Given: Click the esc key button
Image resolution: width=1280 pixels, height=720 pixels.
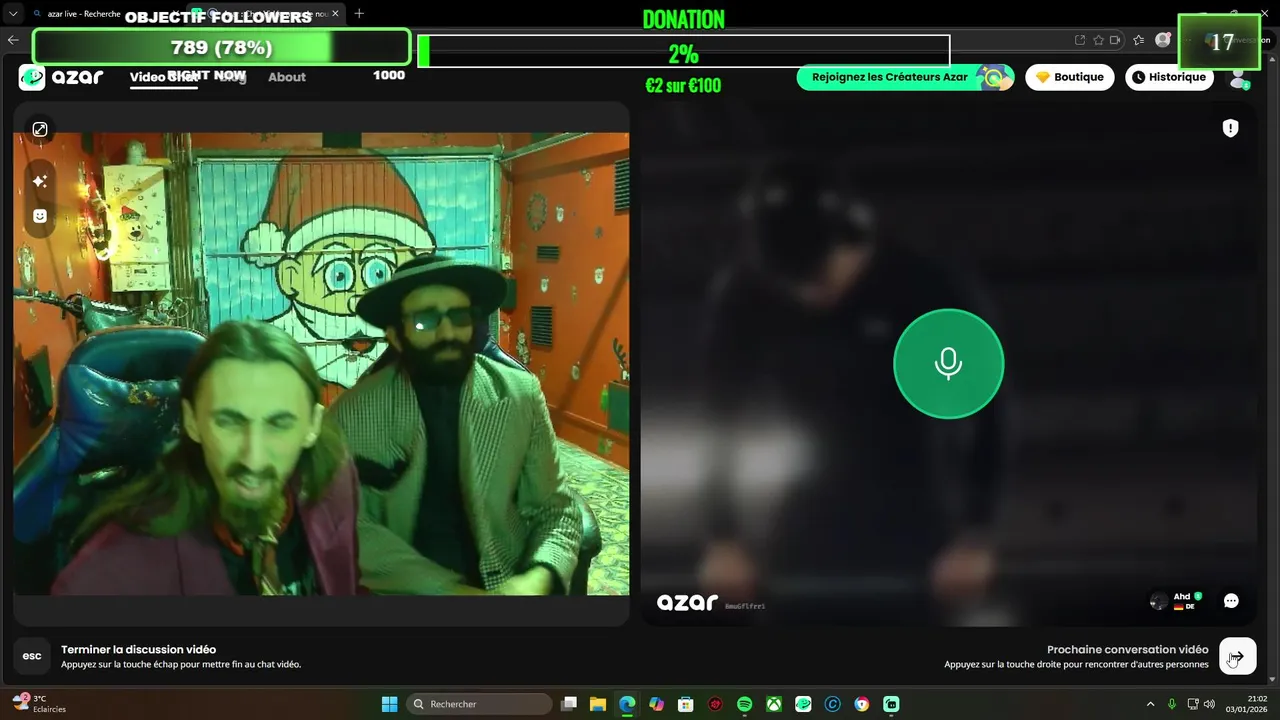Looking at the screenshot, I should pyautogui.click(x=32, y=656).
